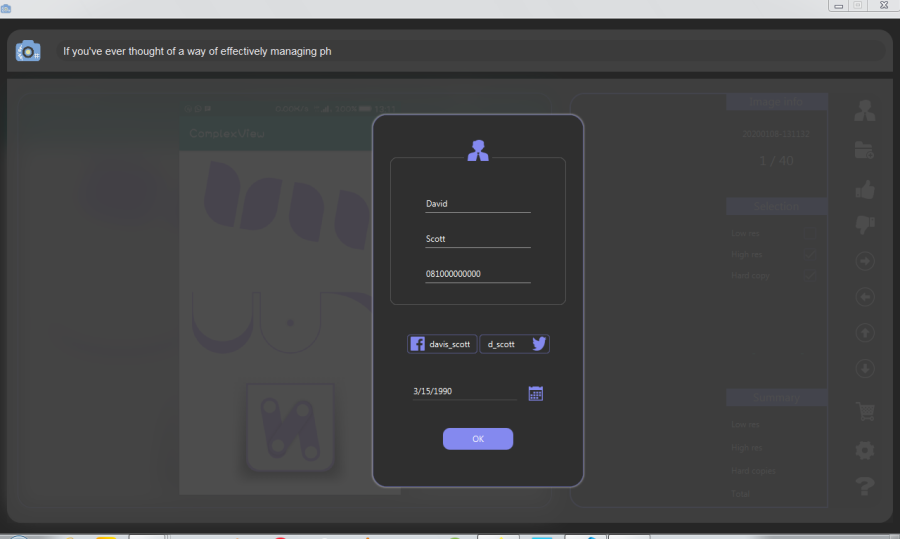Viewport: 900px width, 539px height.
Task: Click the left arrow previous-image icon
Action: click(865, 297)
